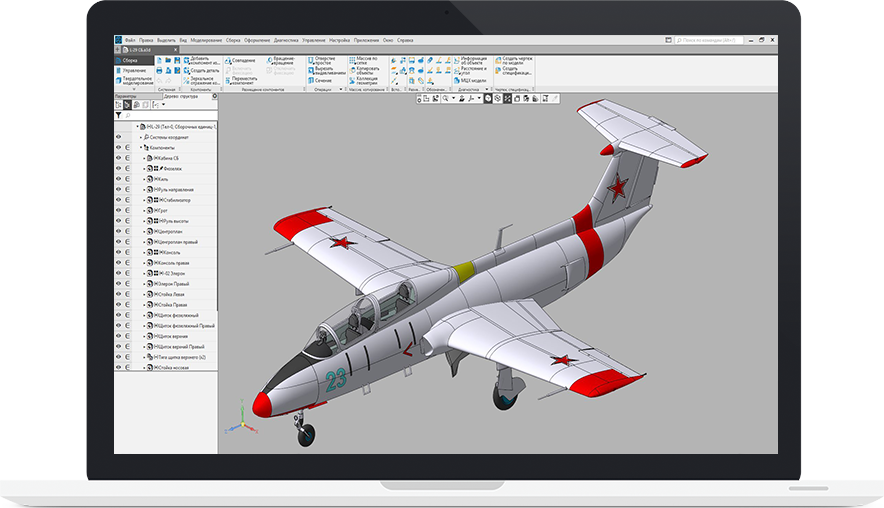Open the Диагностика menu
Image resolution: width=884 pixels, height=508 pixels.
pos(286,41)
